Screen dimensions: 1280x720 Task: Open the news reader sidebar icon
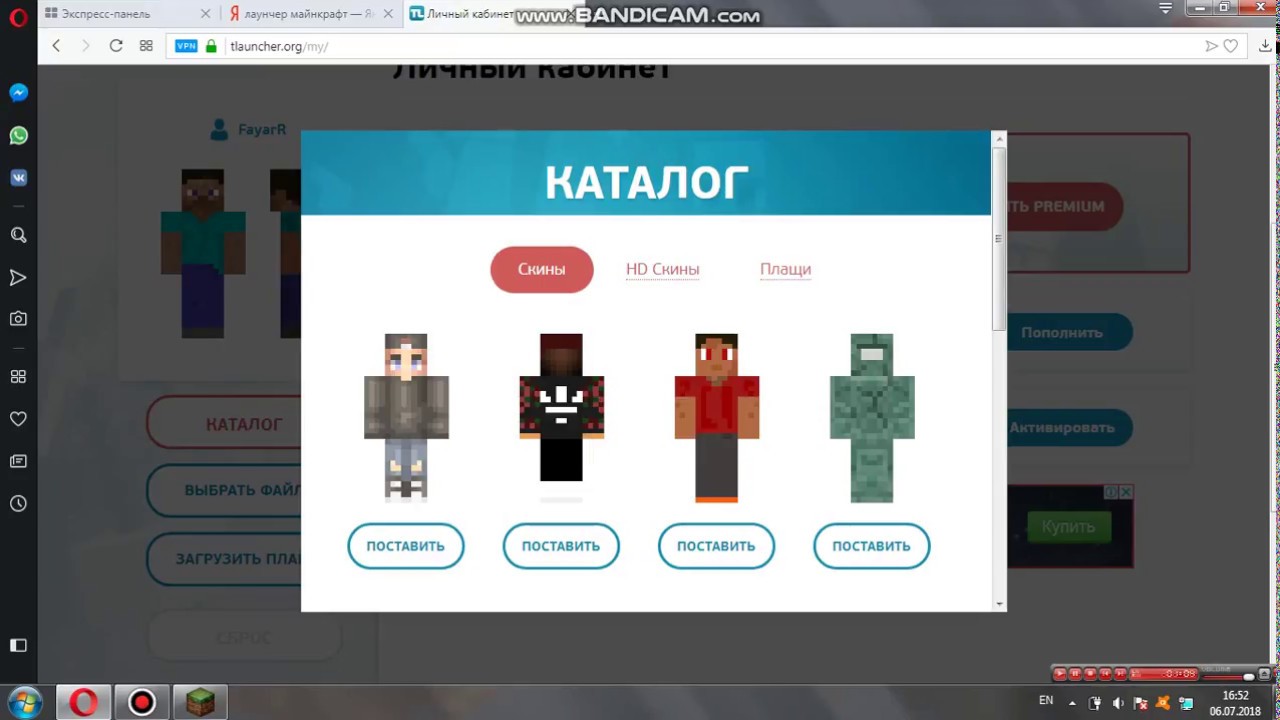[x=18, y=461]
